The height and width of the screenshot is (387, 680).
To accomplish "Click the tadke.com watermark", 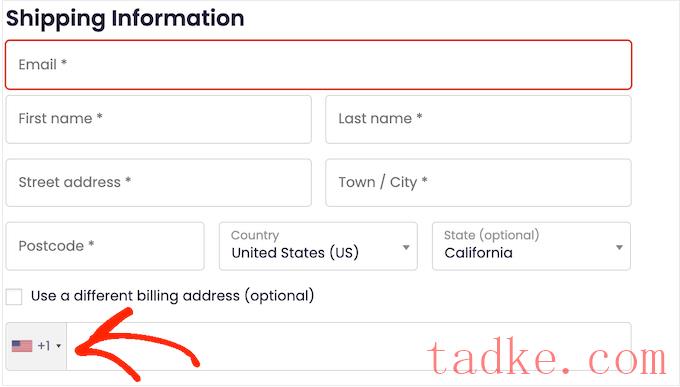I will coord(547,357).
